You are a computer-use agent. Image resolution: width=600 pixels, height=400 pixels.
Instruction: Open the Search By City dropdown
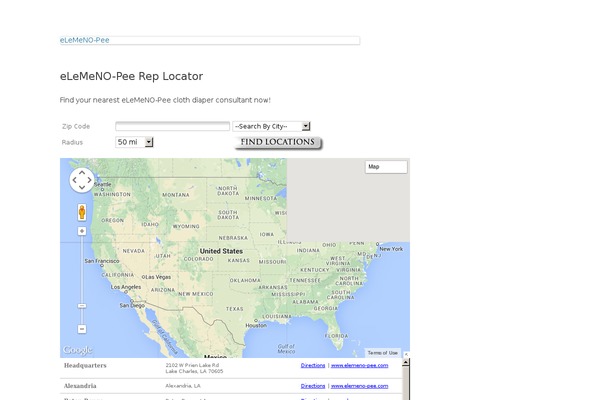pos(272,126)
